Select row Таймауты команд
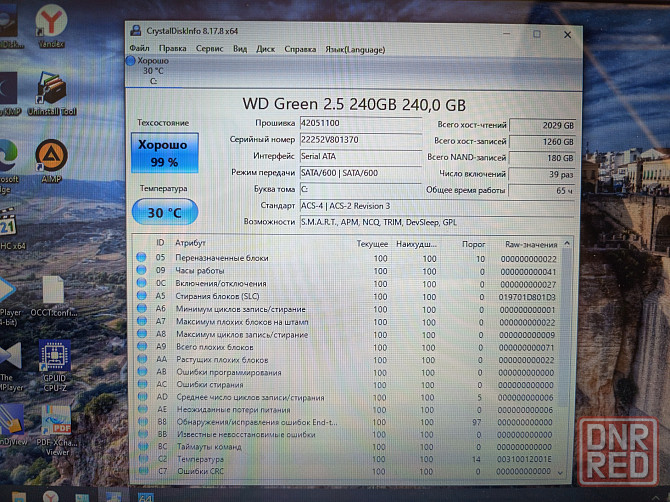670x502 pixels. [347, 447]
